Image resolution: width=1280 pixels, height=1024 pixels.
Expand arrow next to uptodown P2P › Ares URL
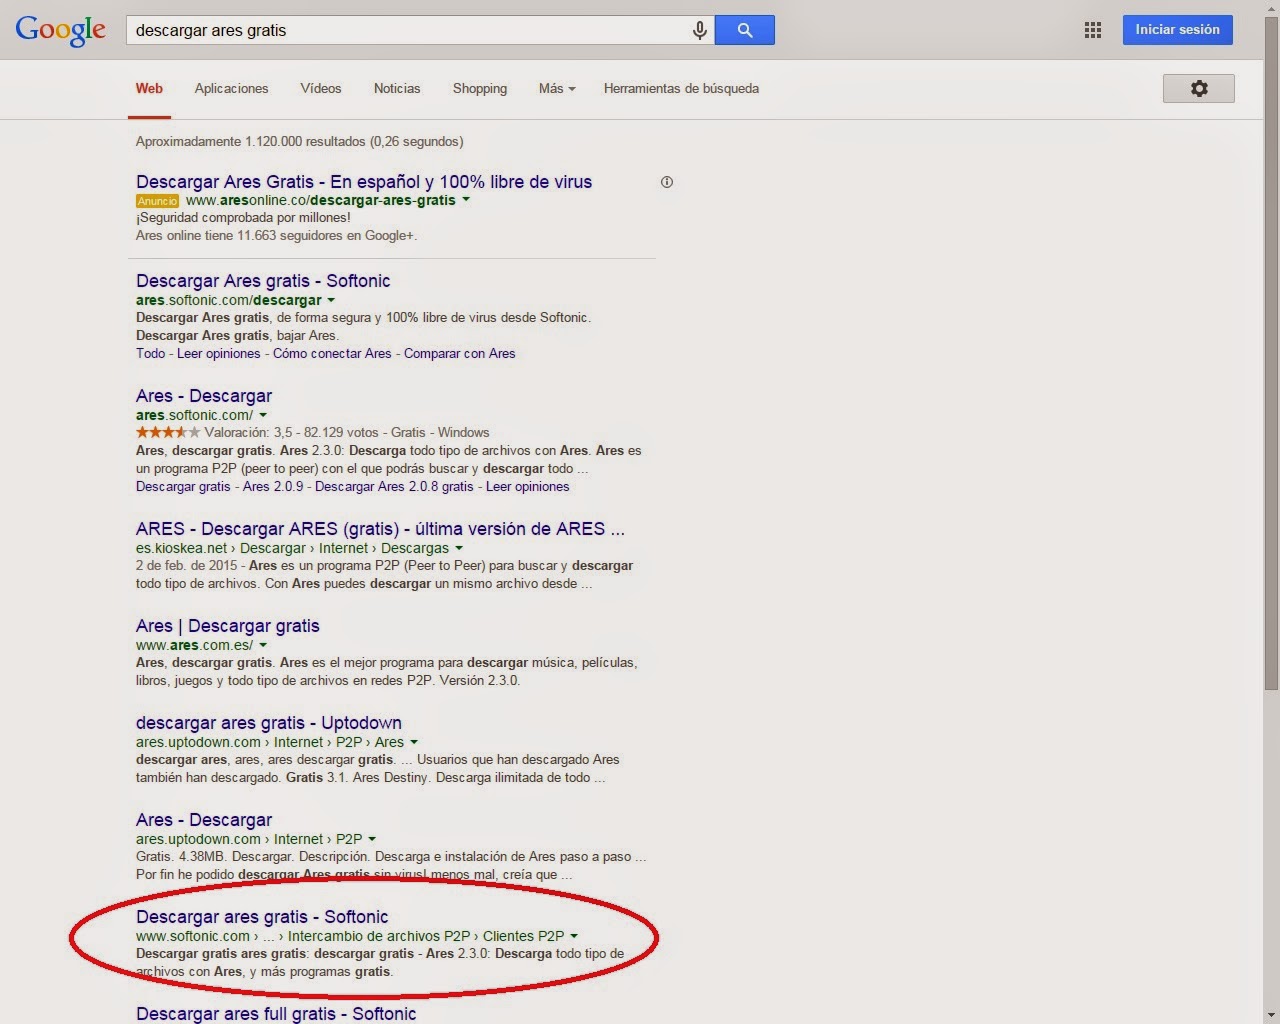click(x=414, y=742)
